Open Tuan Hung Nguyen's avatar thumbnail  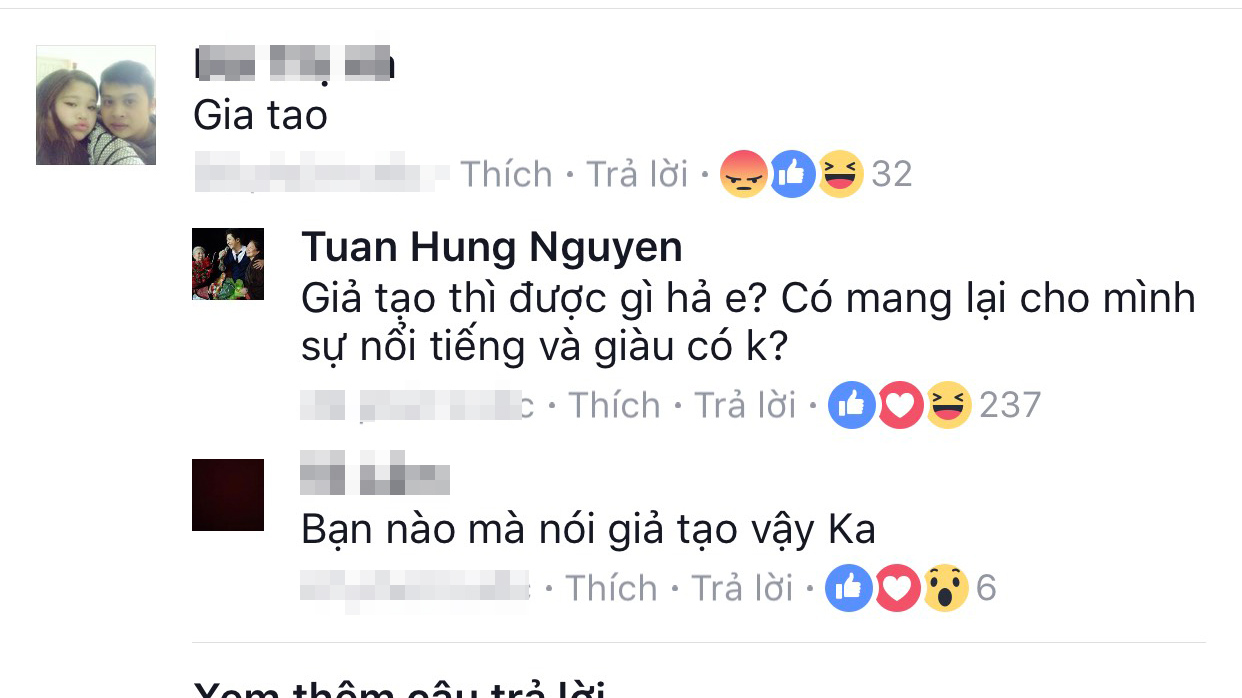tap(228, 264)
